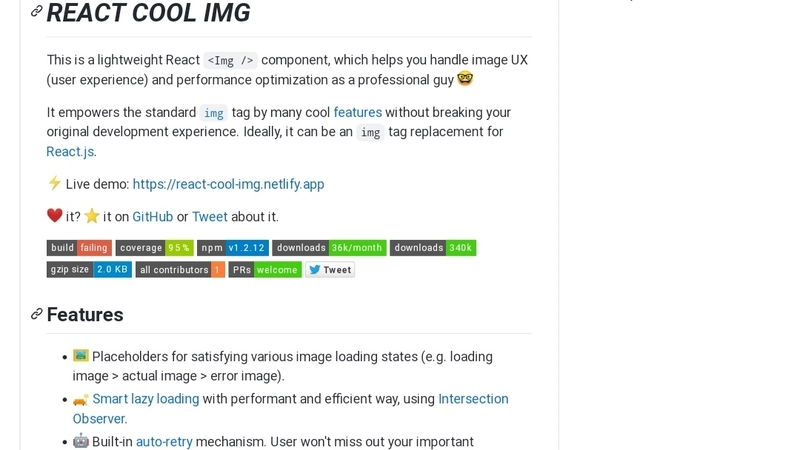Open the build failing badge

click(x=79, y=248)
